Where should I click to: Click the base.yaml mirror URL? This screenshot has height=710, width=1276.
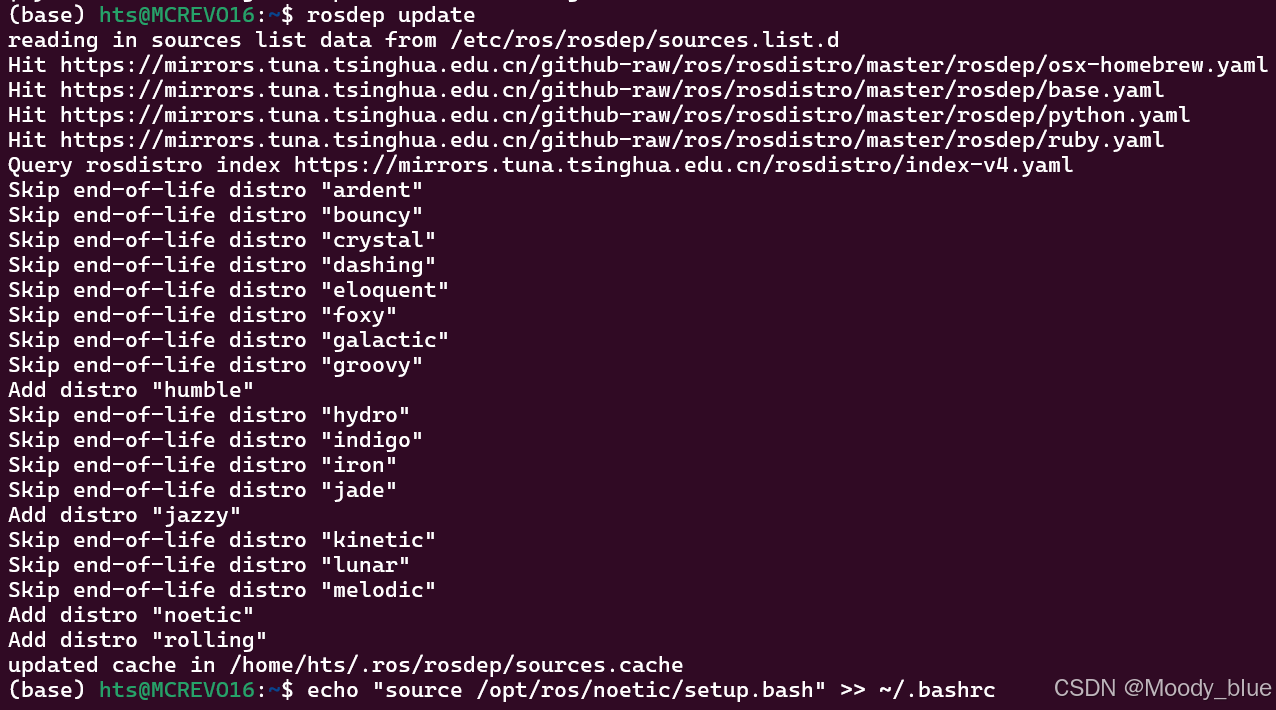click(x=612, y=90)
